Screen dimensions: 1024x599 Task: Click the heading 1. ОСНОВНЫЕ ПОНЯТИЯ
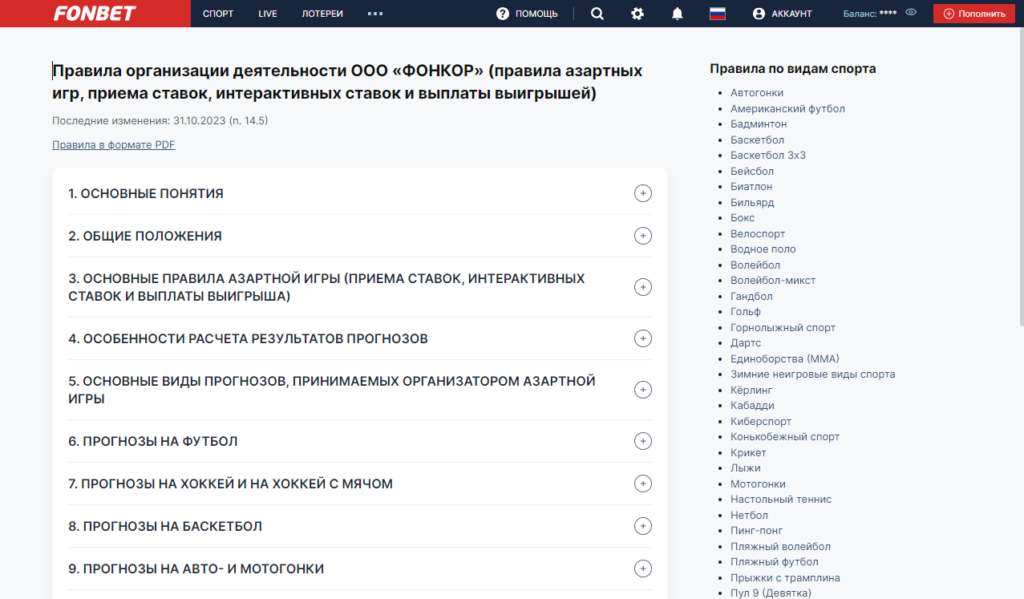(x=146, y=193)
